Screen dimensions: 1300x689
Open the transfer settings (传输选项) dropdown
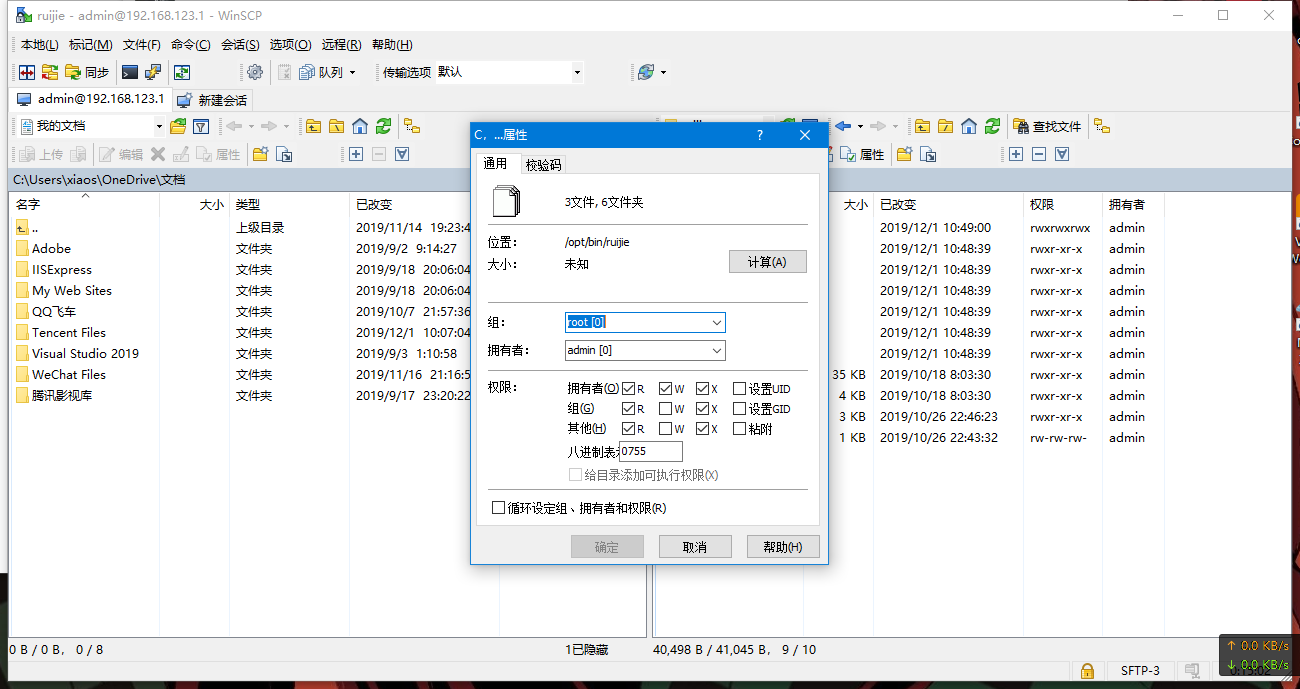577,72
